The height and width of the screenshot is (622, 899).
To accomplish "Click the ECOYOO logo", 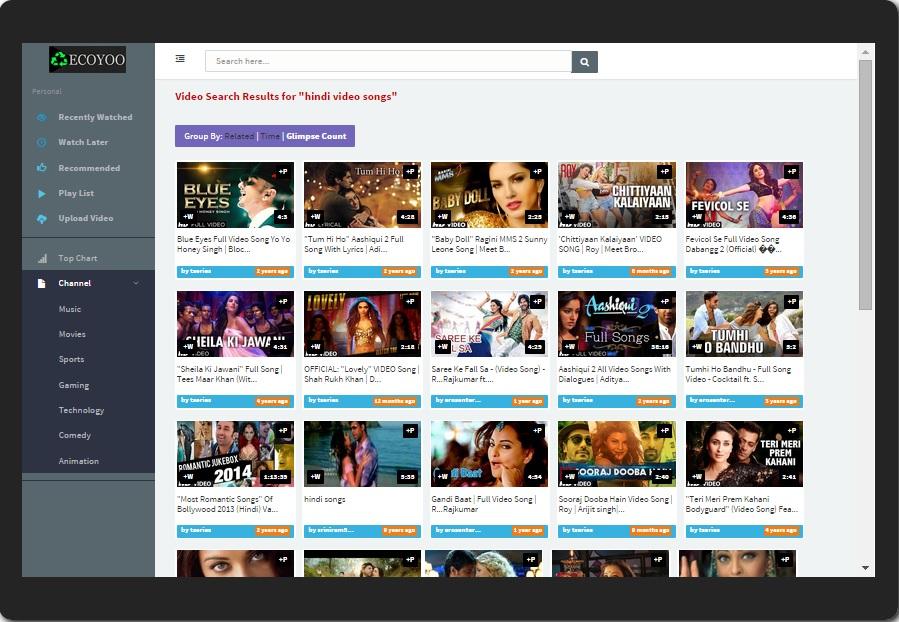I will click(87, 59).
